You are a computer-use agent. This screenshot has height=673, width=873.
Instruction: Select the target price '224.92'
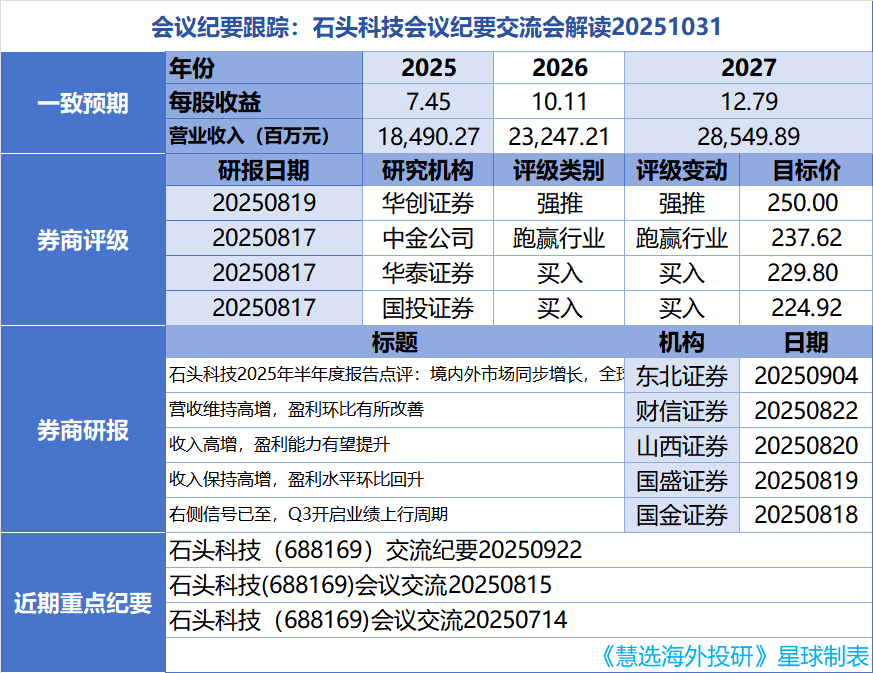coord(806,308)
